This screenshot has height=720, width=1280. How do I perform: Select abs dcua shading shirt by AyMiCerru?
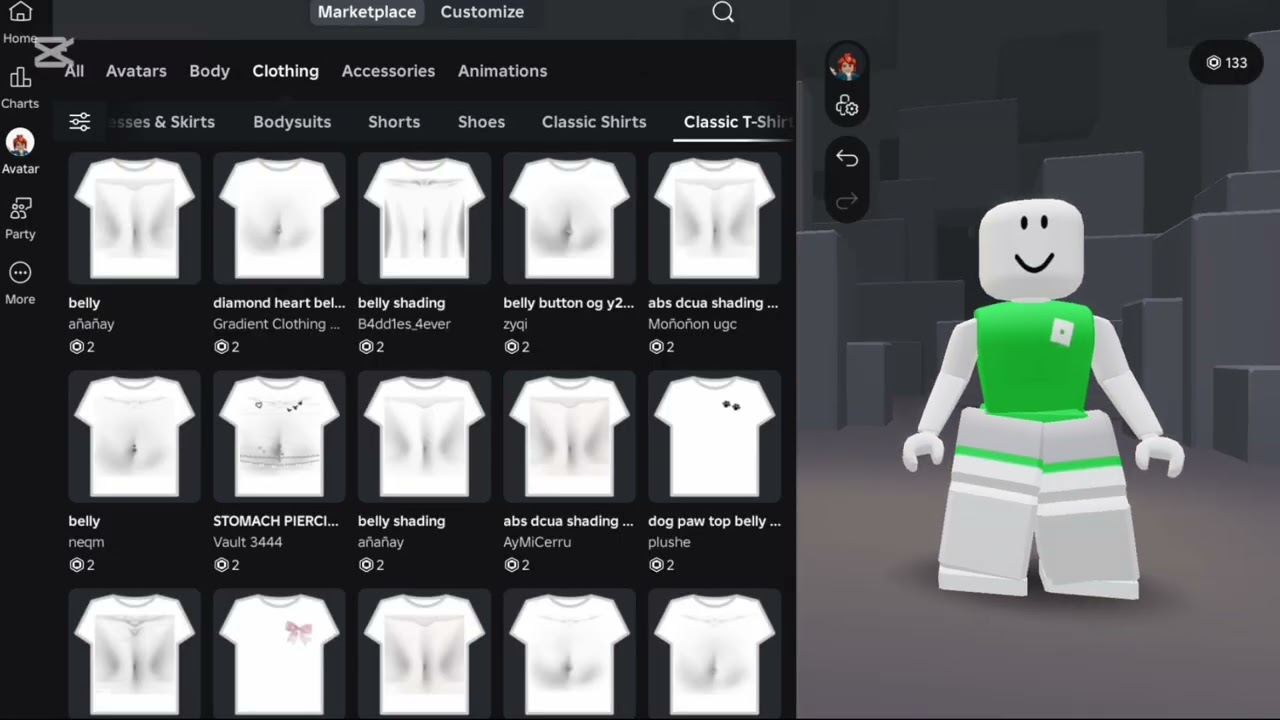[569, 436]
